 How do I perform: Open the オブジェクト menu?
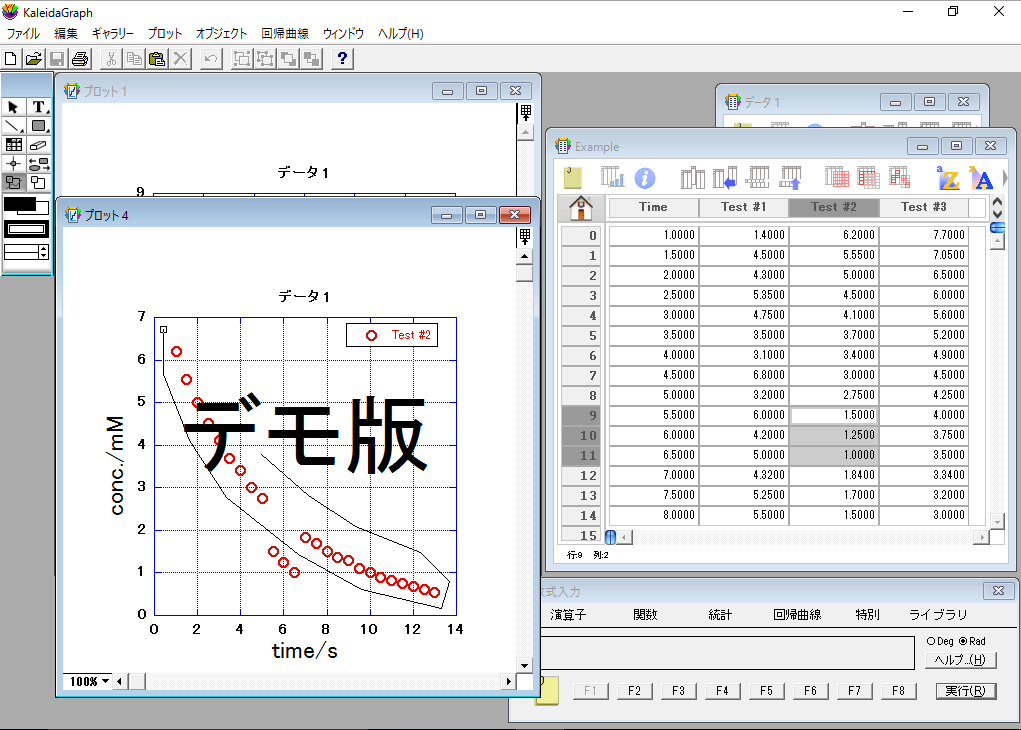pos(221,33)
